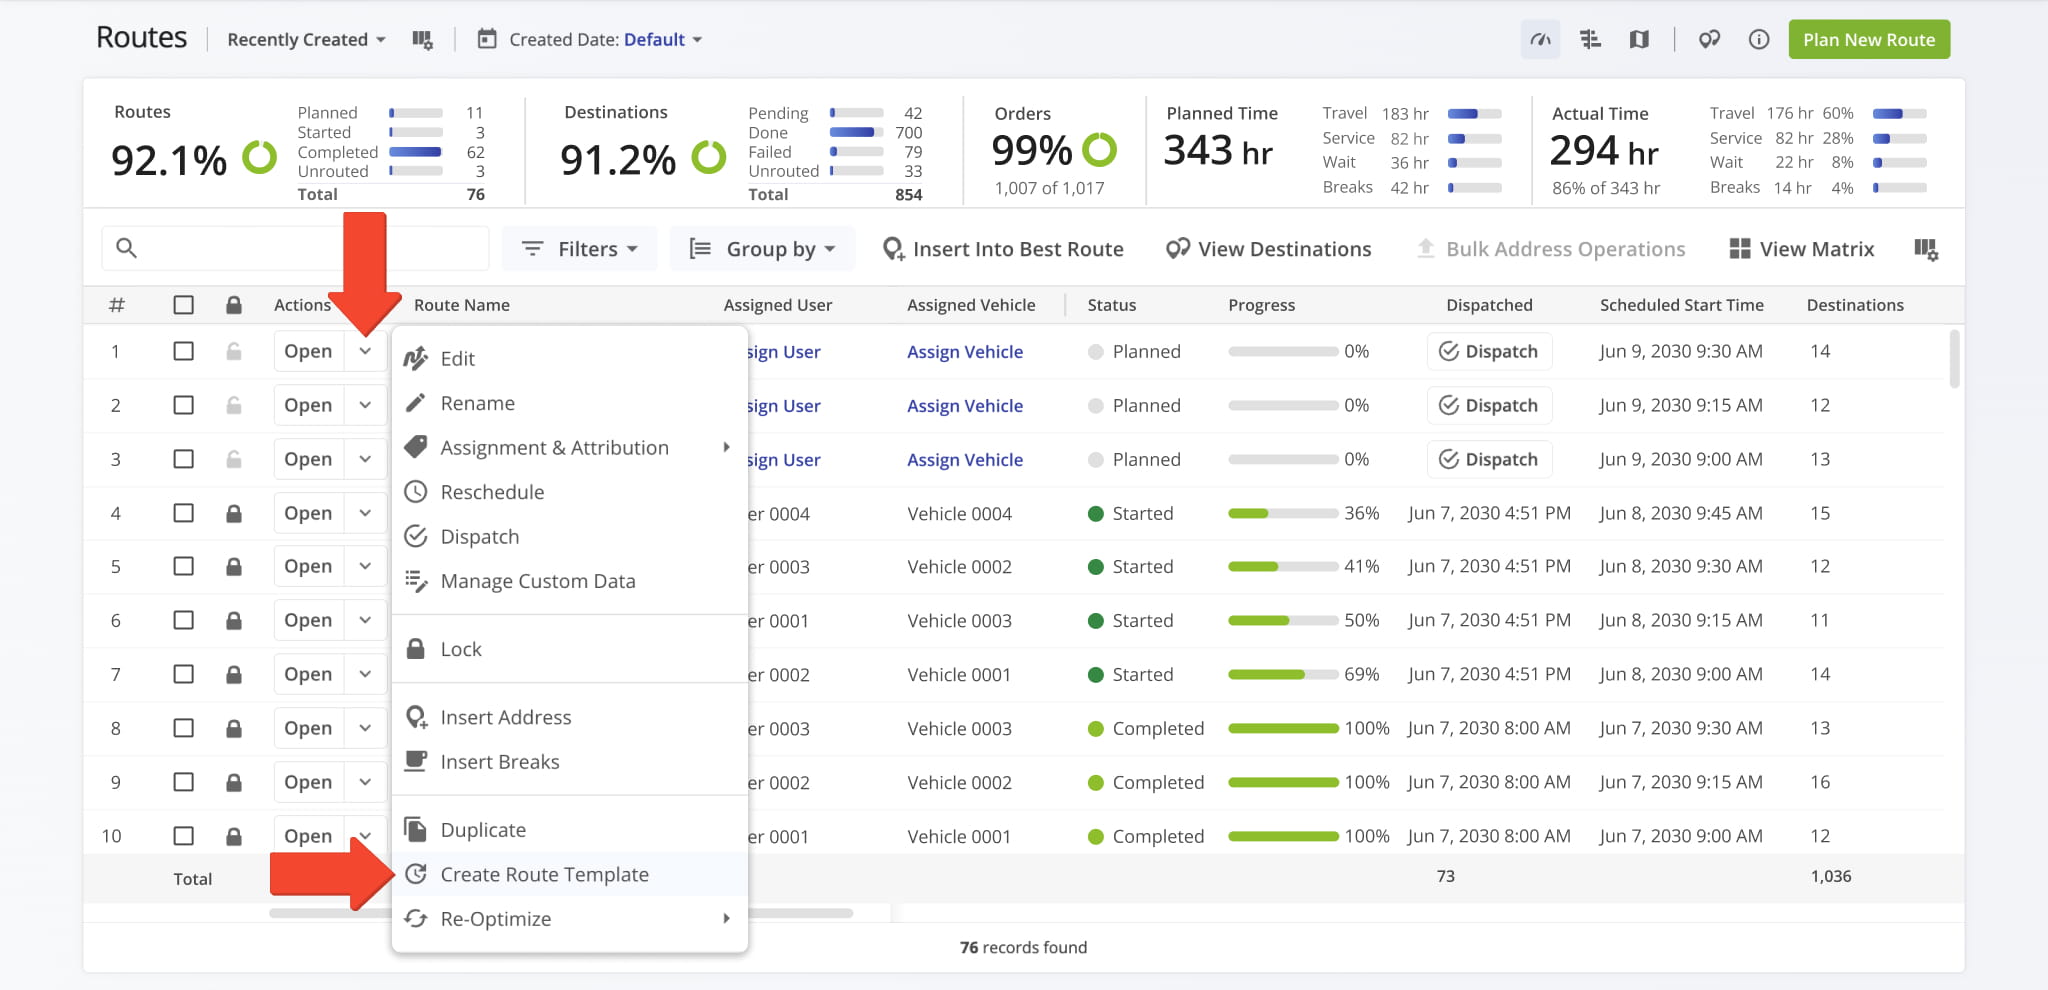Open the map view icon in header
This screenshot has width=2048, height=990.
[x=1639, y=40]
